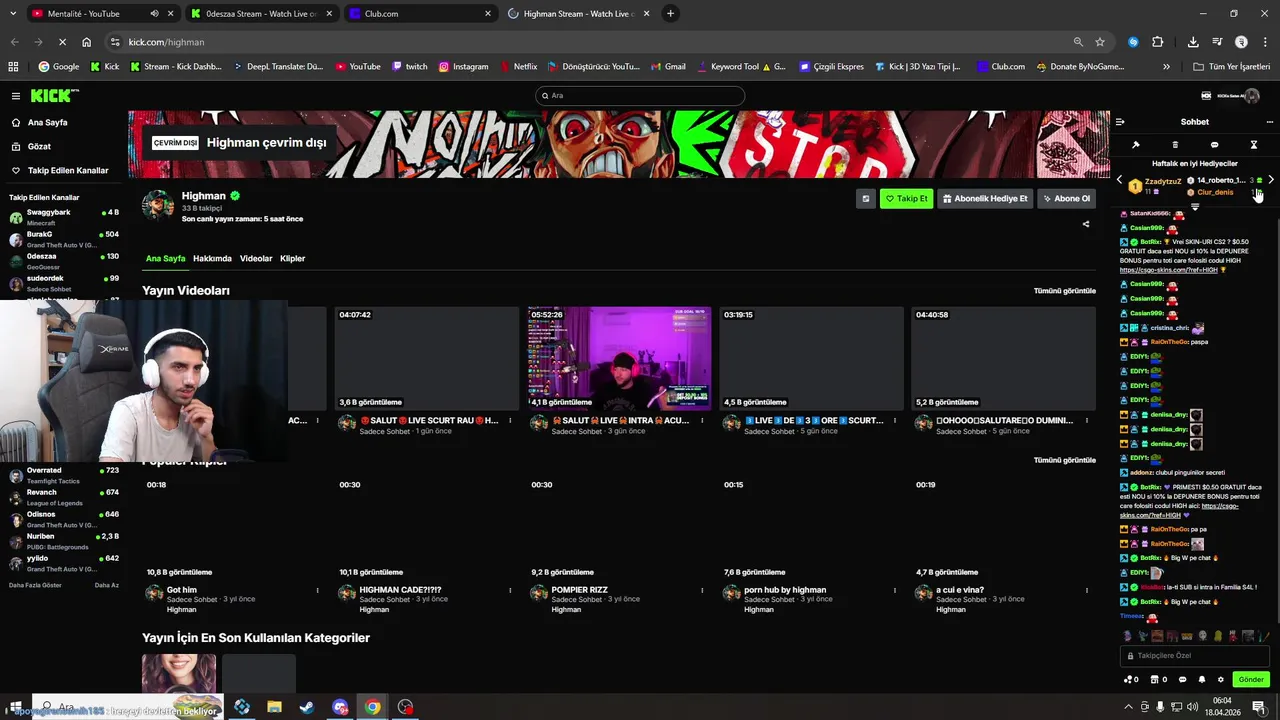Screen dimensions: 1280x720
Task: Click the Abone Ol subscribe button
Action: pos(1066,198)
